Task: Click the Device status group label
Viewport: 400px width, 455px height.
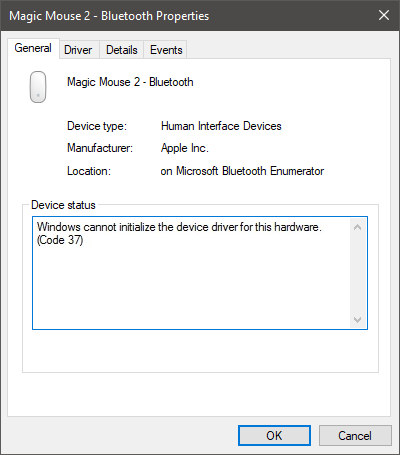Action: 63,205
